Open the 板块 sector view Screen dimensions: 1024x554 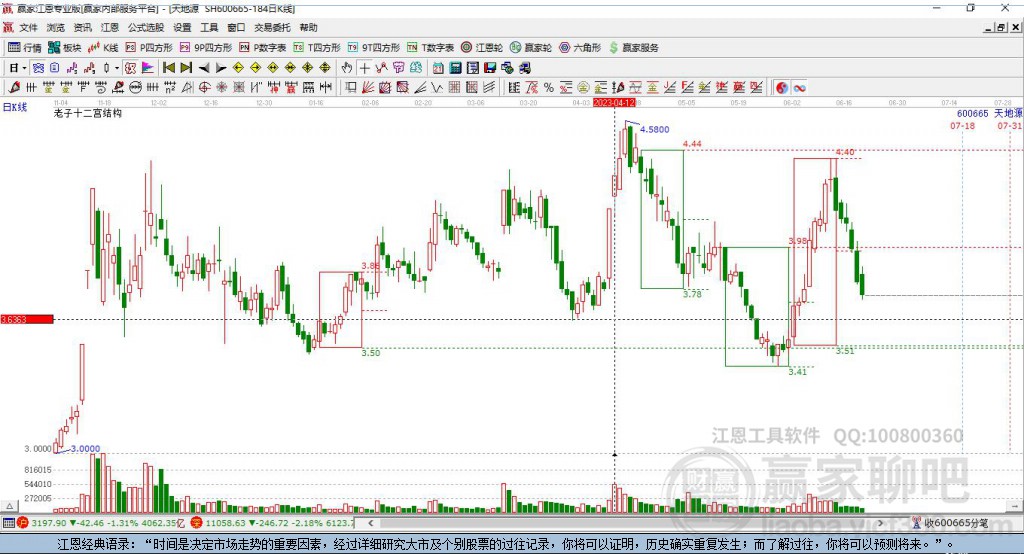pos(65,48)
